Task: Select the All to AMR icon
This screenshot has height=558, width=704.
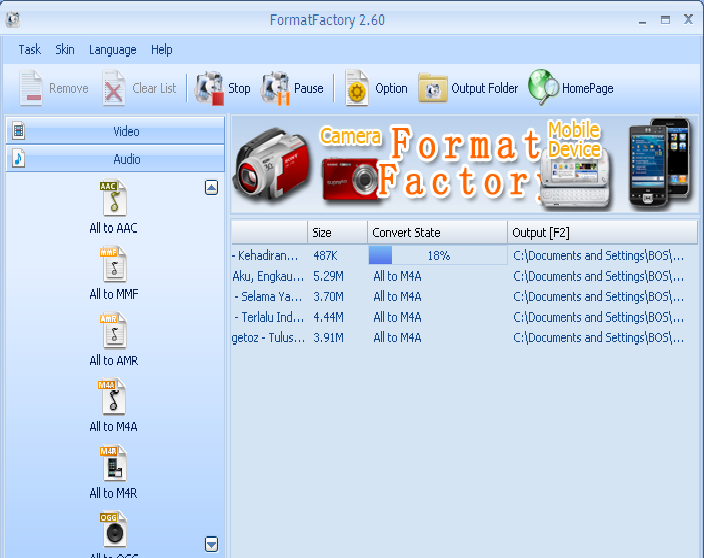Action: (x=114, y=331)
